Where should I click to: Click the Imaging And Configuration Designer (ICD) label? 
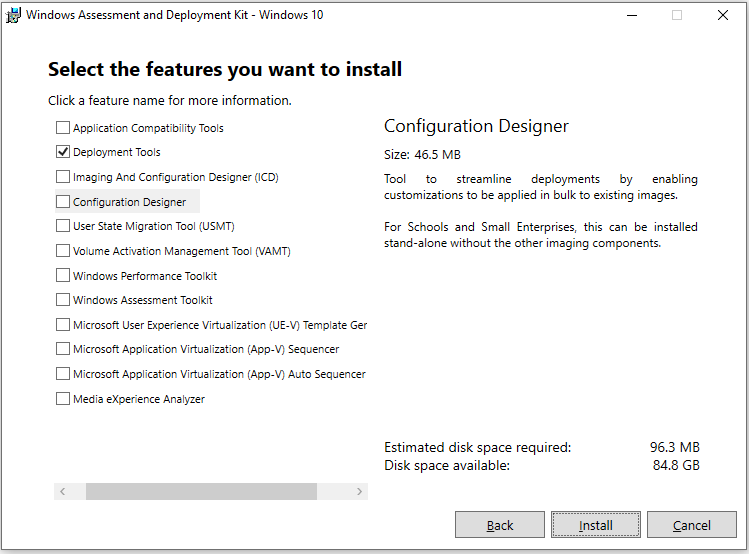(175, 177)
